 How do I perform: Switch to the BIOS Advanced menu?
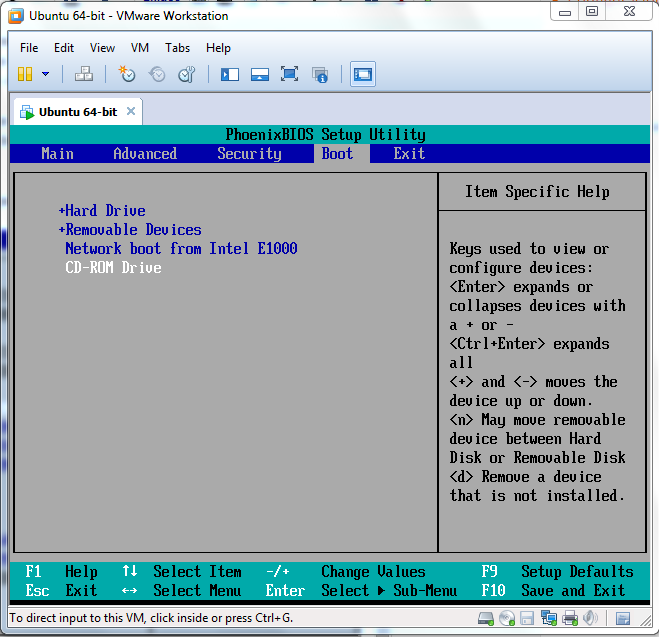tap(145, 154)
